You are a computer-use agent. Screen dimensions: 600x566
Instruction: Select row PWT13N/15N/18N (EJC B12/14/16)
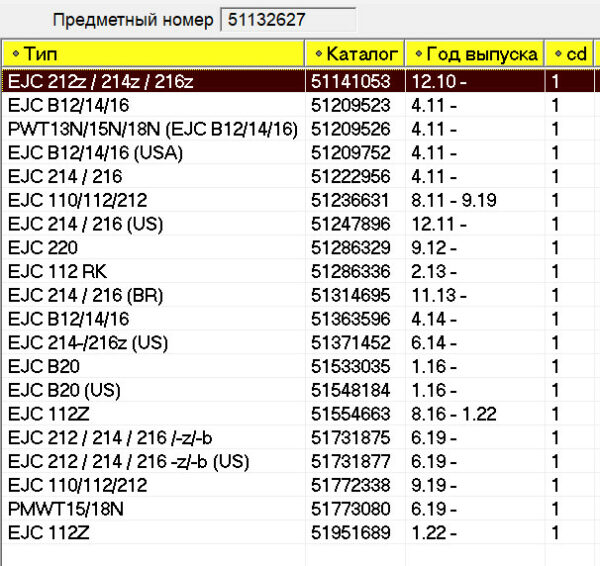pyautogui.click(x=300, y=129)
